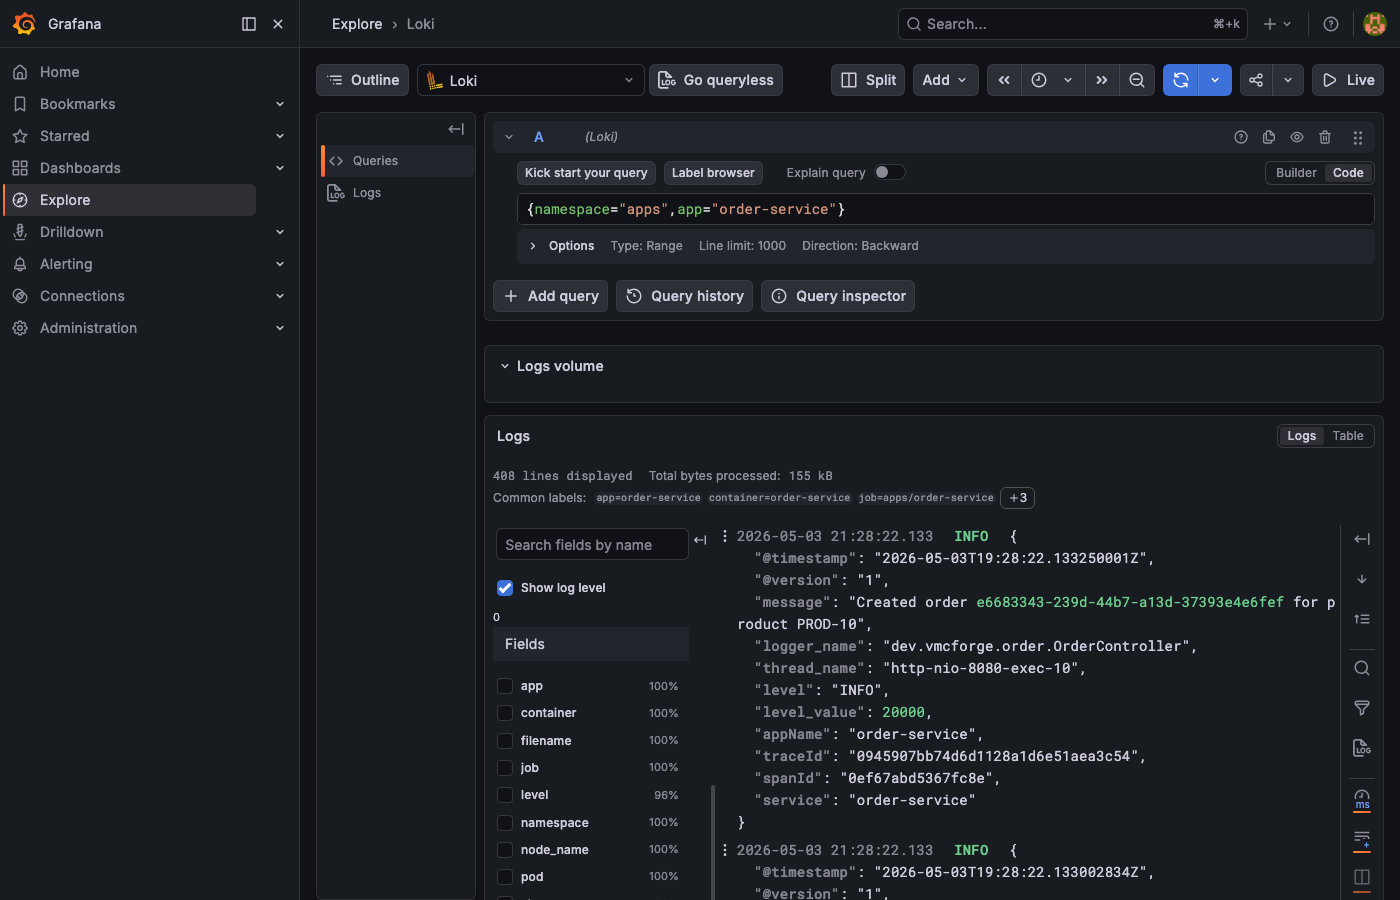
Task: Shift time range forwards
Action: [x=1102, y=80]
